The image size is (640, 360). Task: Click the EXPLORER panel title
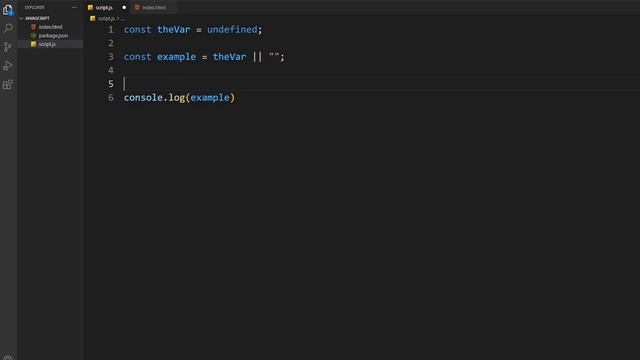click(35, 7)
